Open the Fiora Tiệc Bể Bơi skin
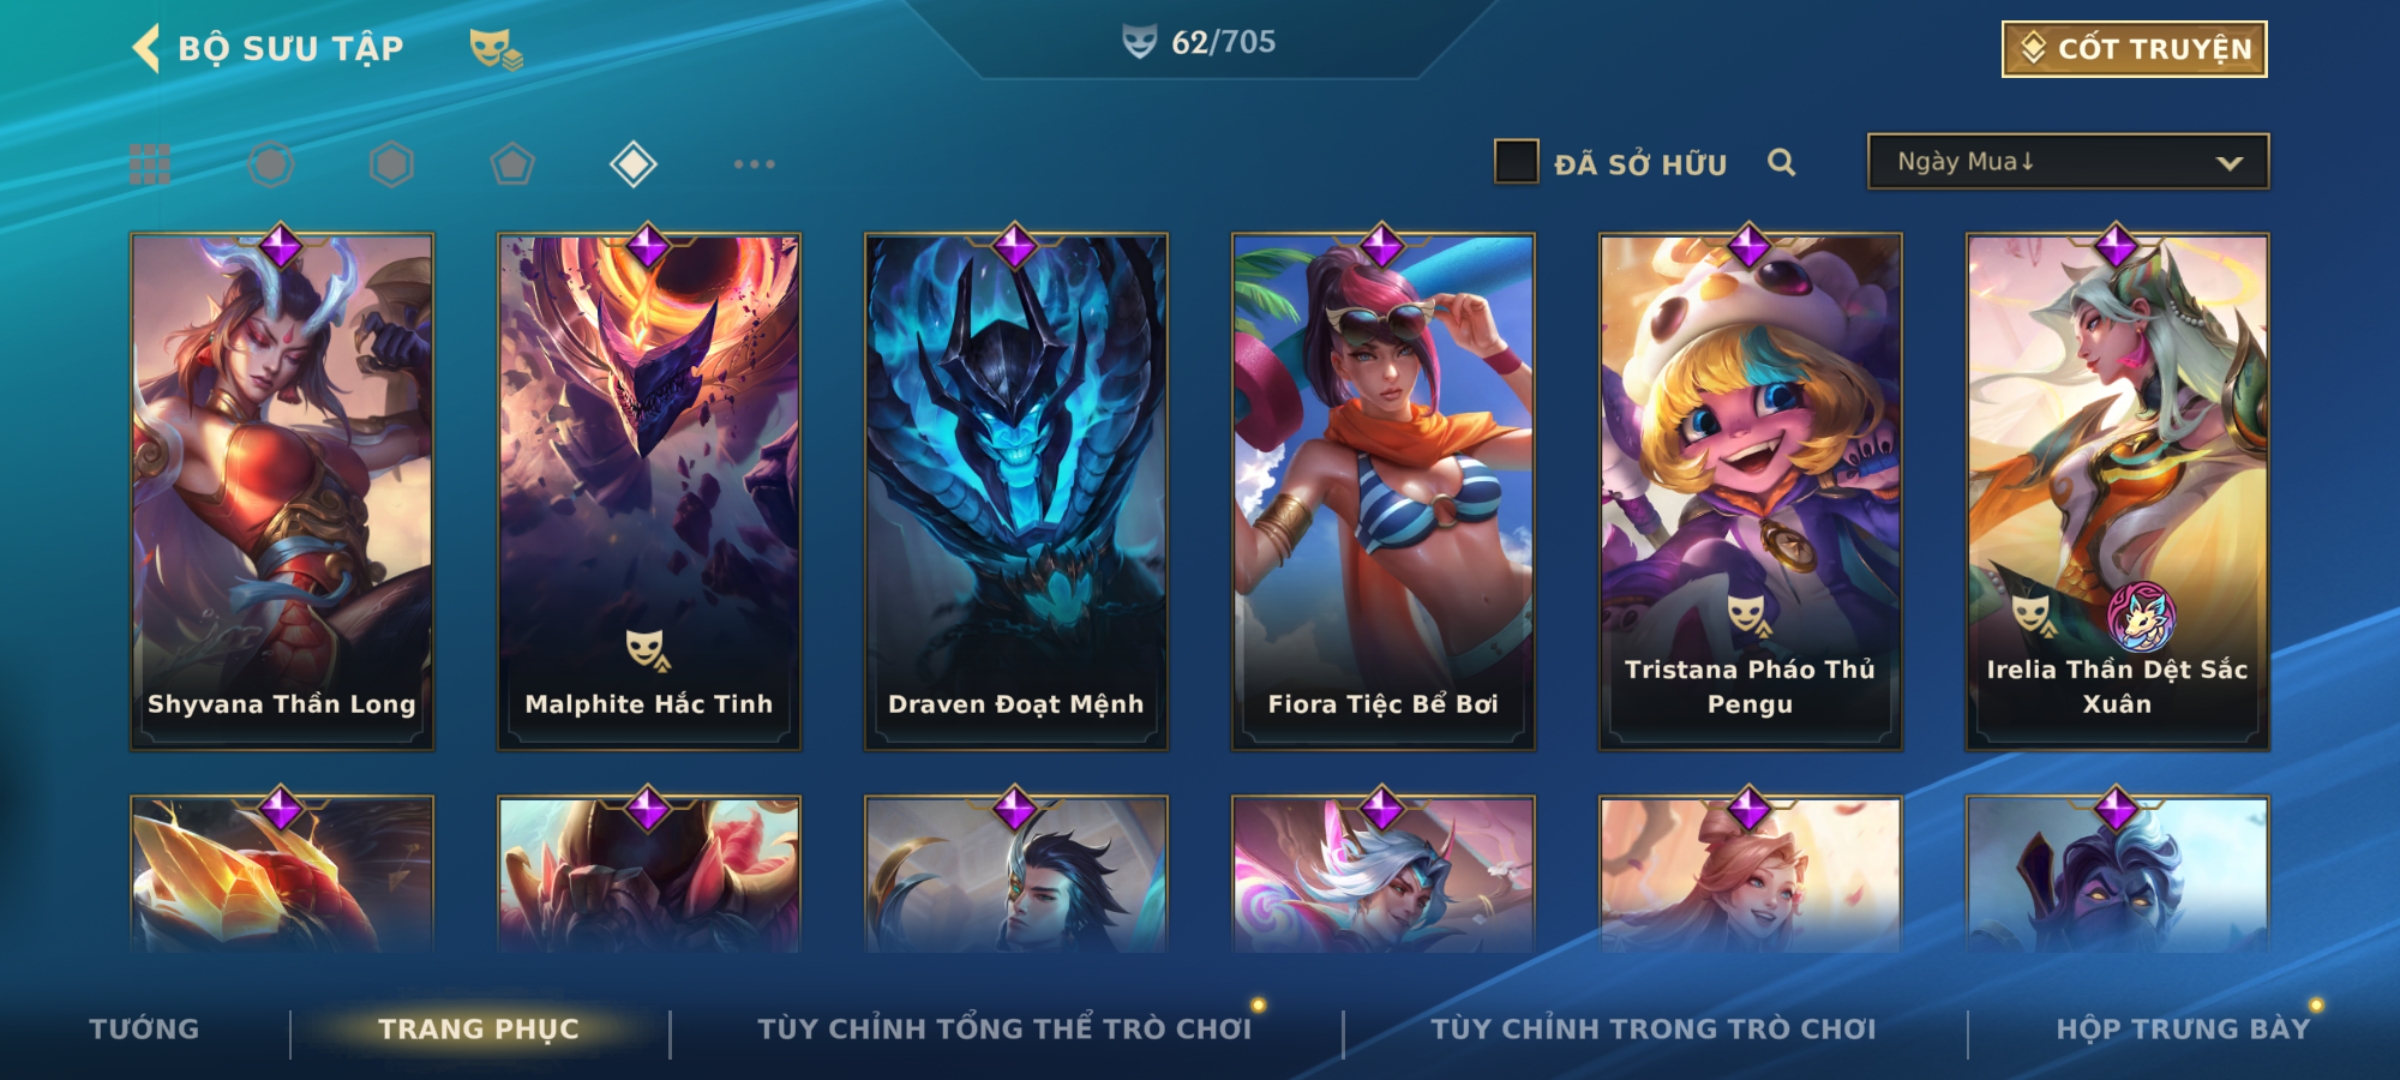Image resolution: width=2400 pixels, height=1080 pixels. point(1383,491)
